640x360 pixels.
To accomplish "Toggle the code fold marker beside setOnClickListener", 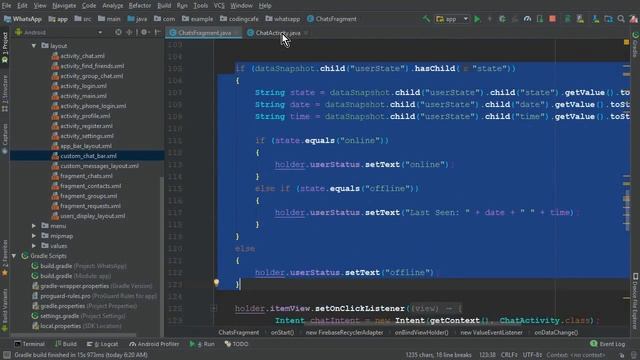I will tap(213, 309).
